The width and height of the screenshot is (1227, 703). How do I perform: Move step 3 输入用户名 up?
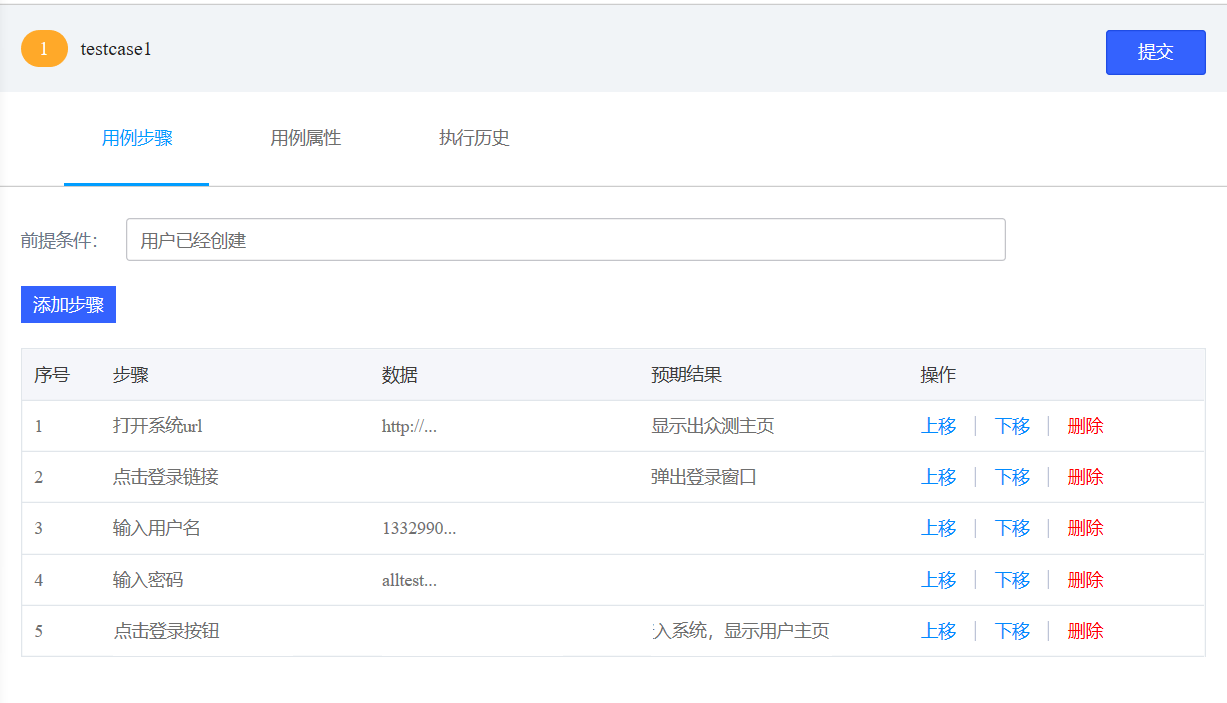pyautogui.click(x=938, y=528)
